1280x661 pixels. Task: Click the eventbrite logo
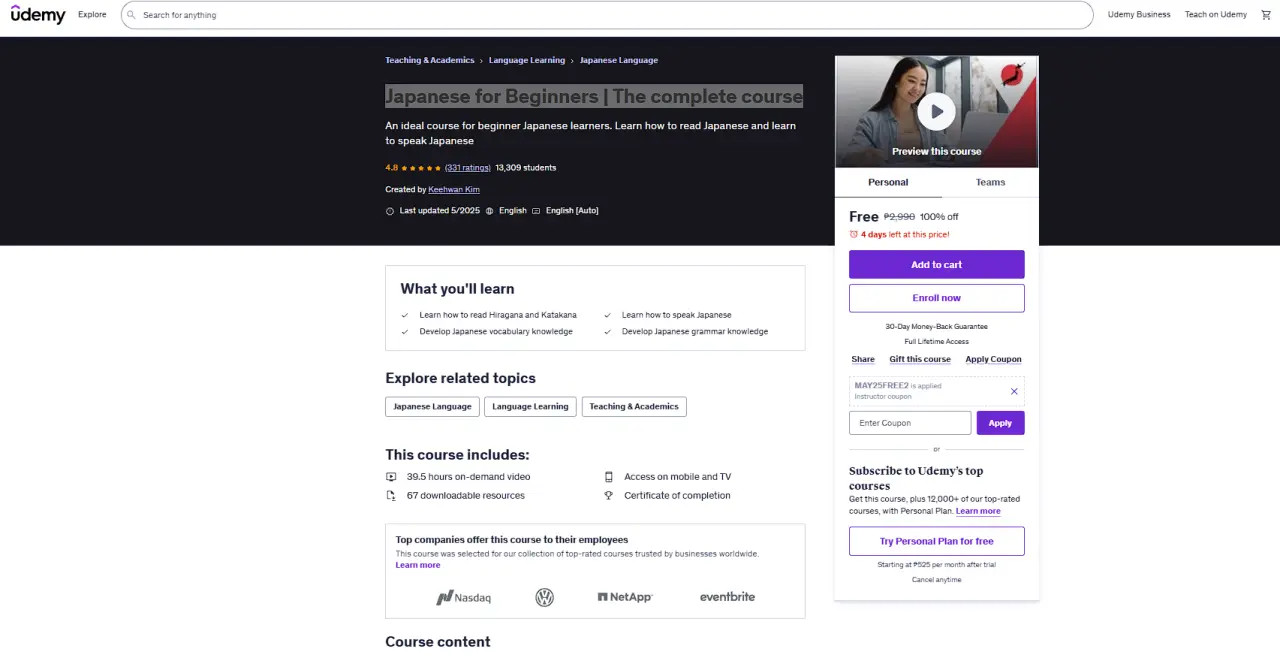point(727,597)
